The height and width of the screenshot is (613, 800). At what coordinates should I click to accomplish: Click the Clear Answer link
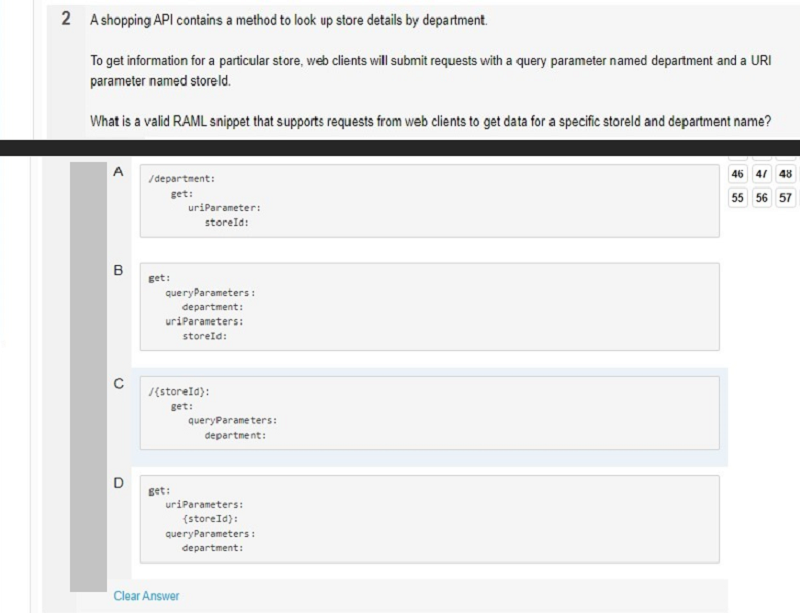pyautogui.click(x=146, y=596)
